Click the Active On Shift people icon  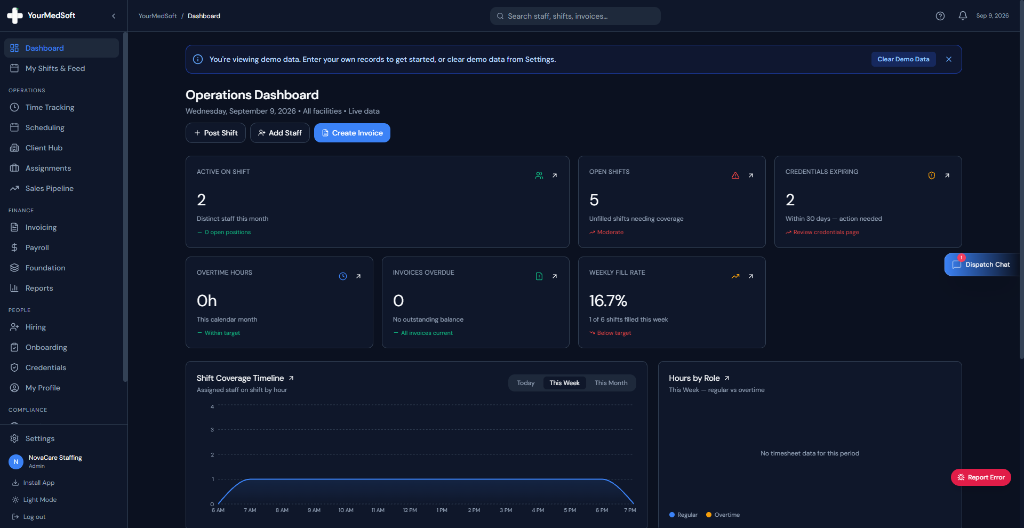[x=539, y=175]
